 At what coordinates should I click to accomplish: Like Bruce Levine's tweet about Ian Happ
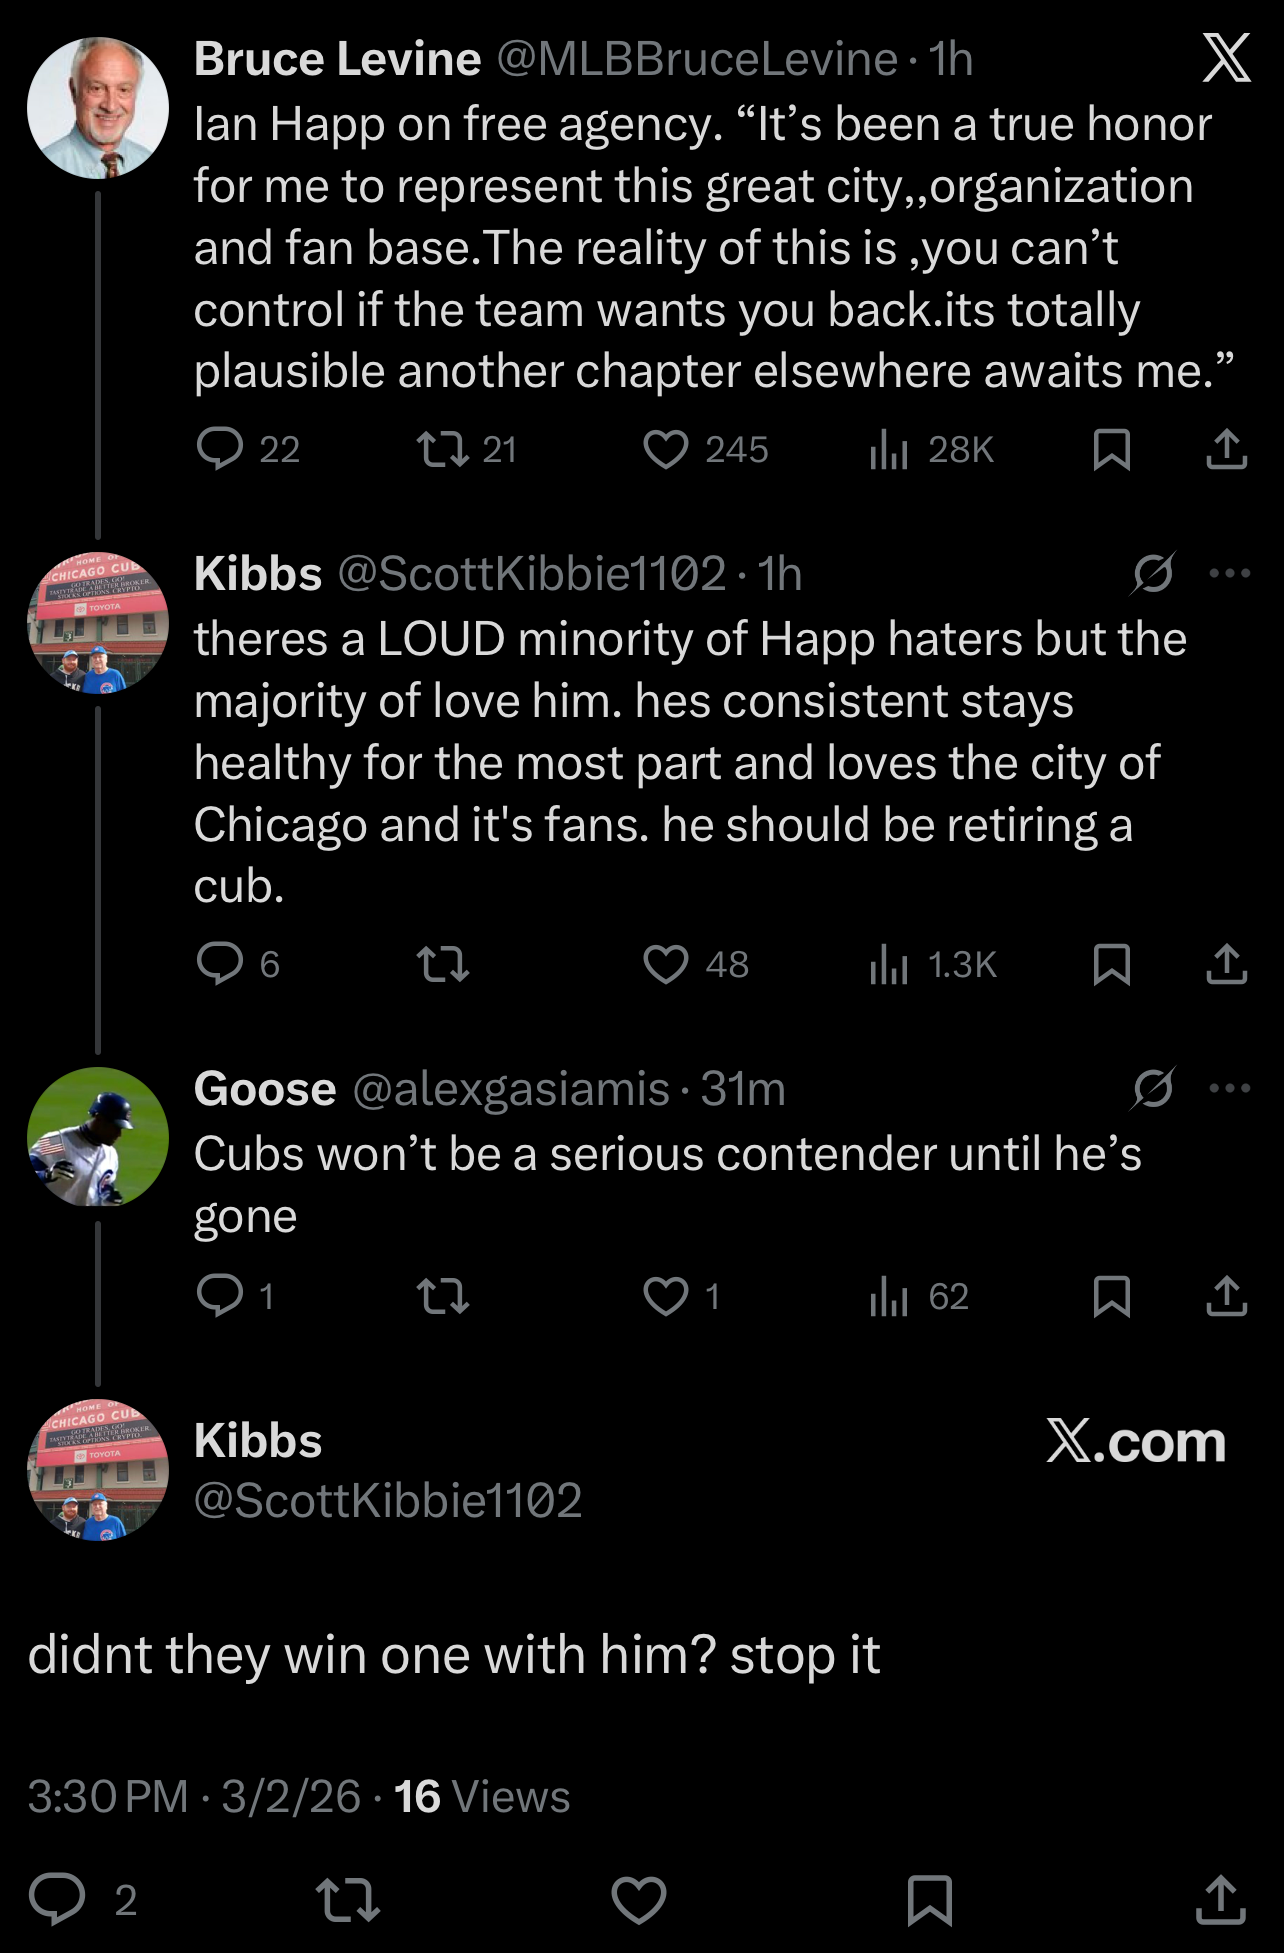[666, 449]
